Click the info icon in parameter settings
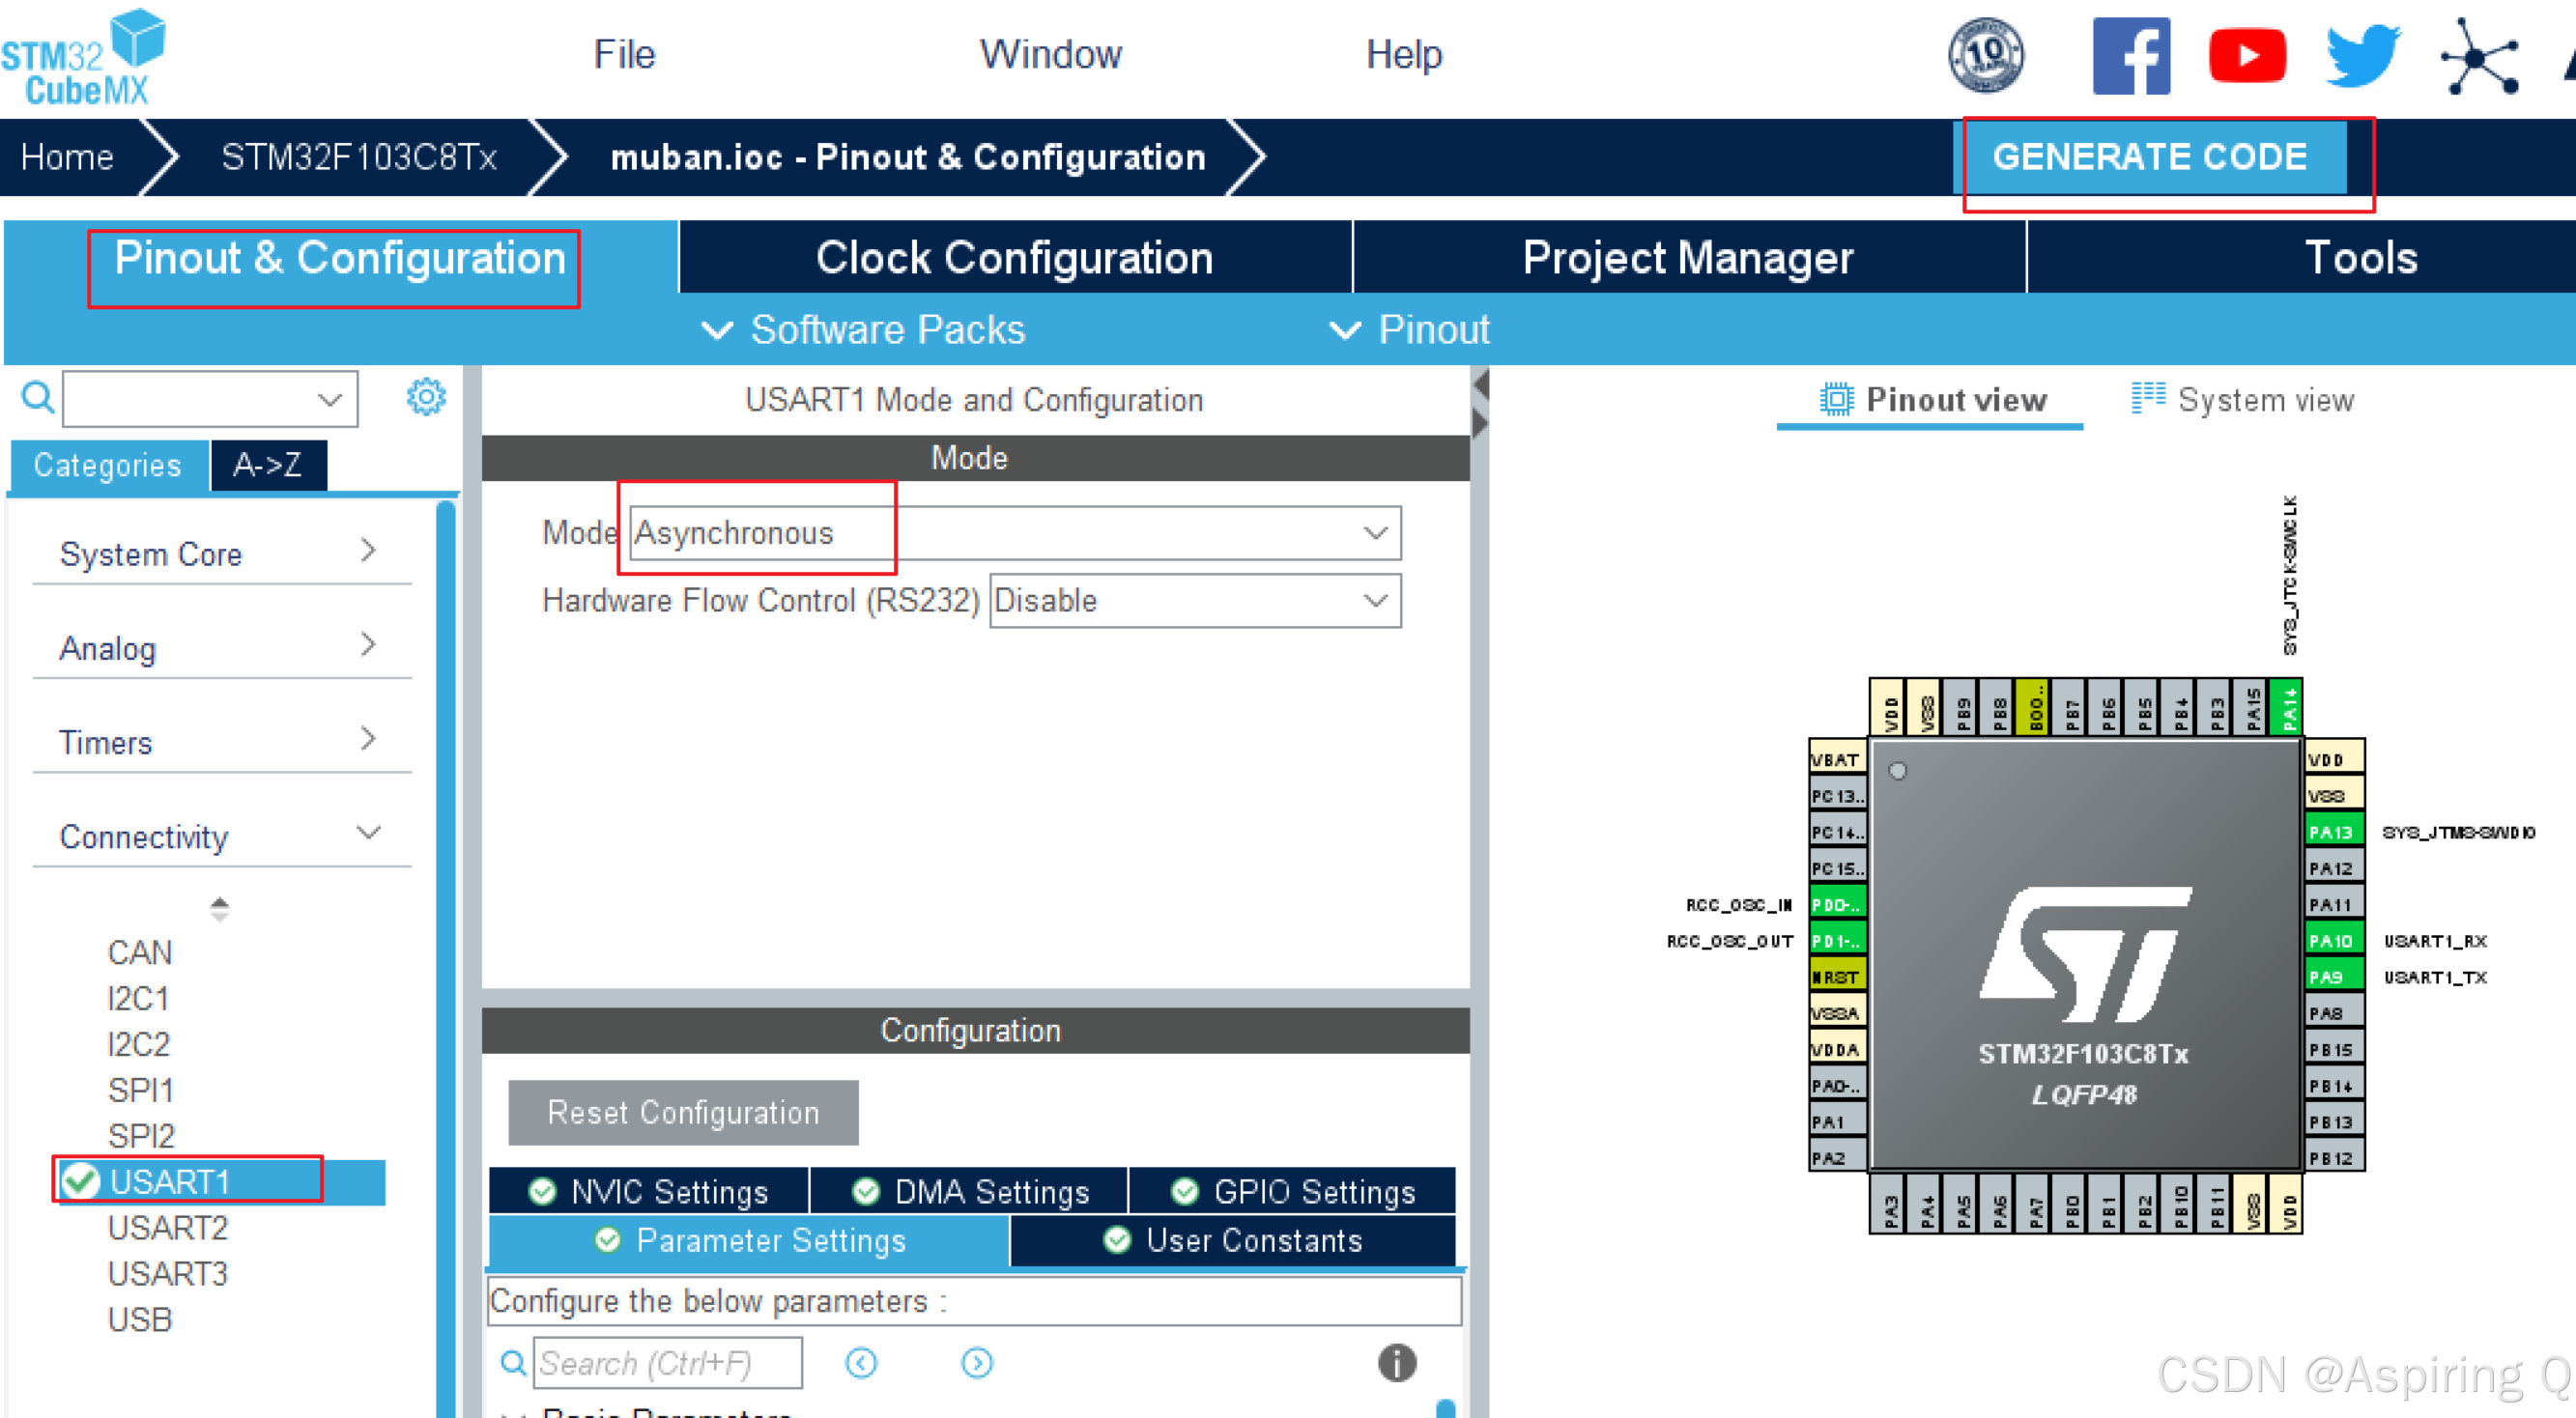The width and height of the screenshot is (2576, 1418). point(1397,1362)
